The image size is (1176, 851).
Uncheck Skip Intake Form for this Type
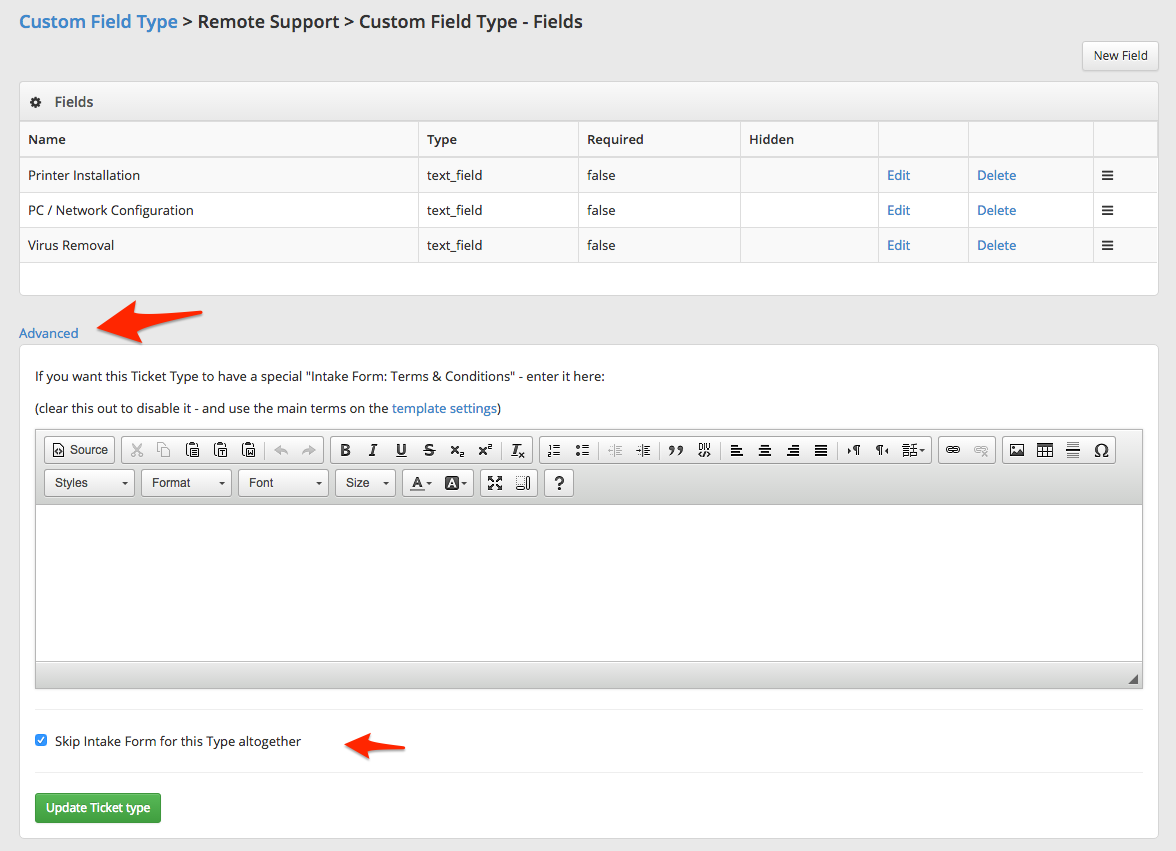tap(41, 741)
